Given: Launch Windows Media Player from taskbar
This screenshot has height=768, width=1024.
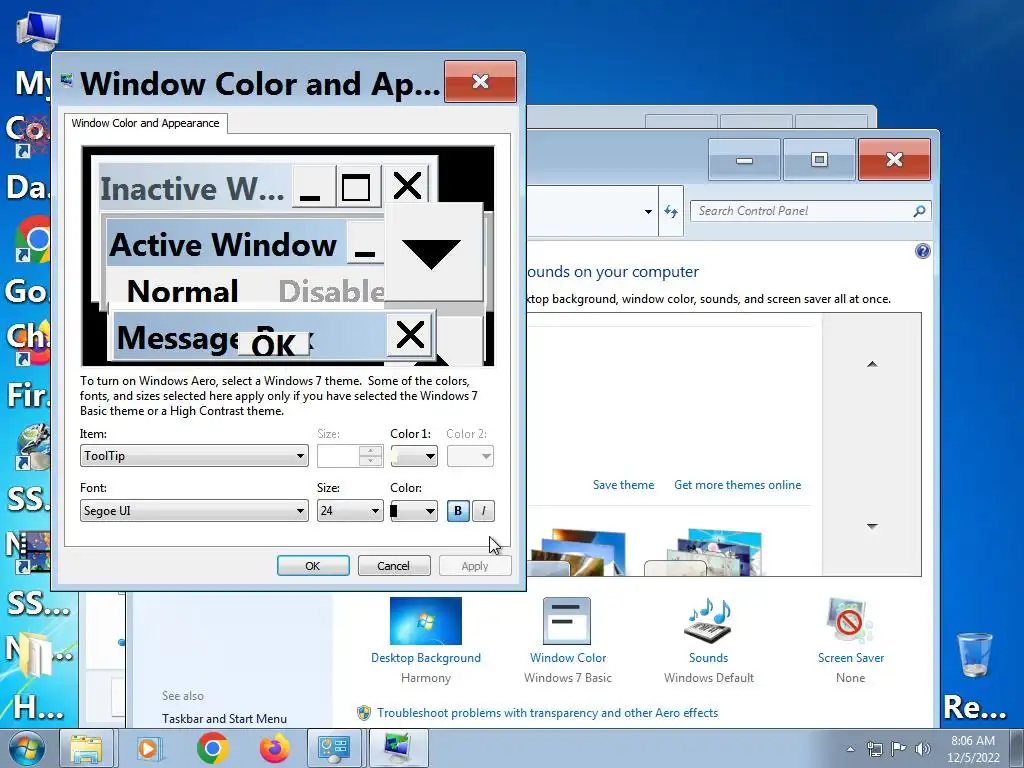Looking at the screenshot, I should point(149,748).
